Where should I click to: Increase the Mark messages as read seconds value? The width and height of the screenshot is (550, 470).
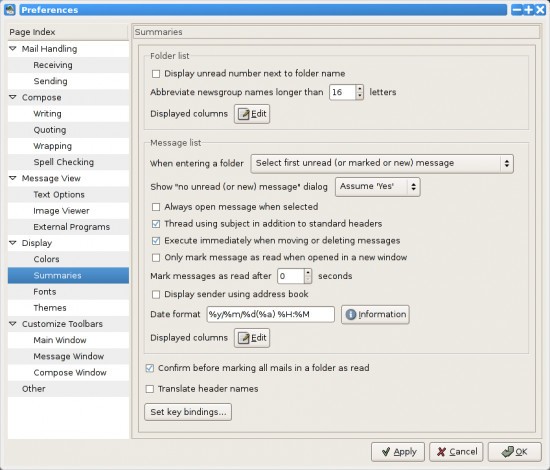coord(308,273)
